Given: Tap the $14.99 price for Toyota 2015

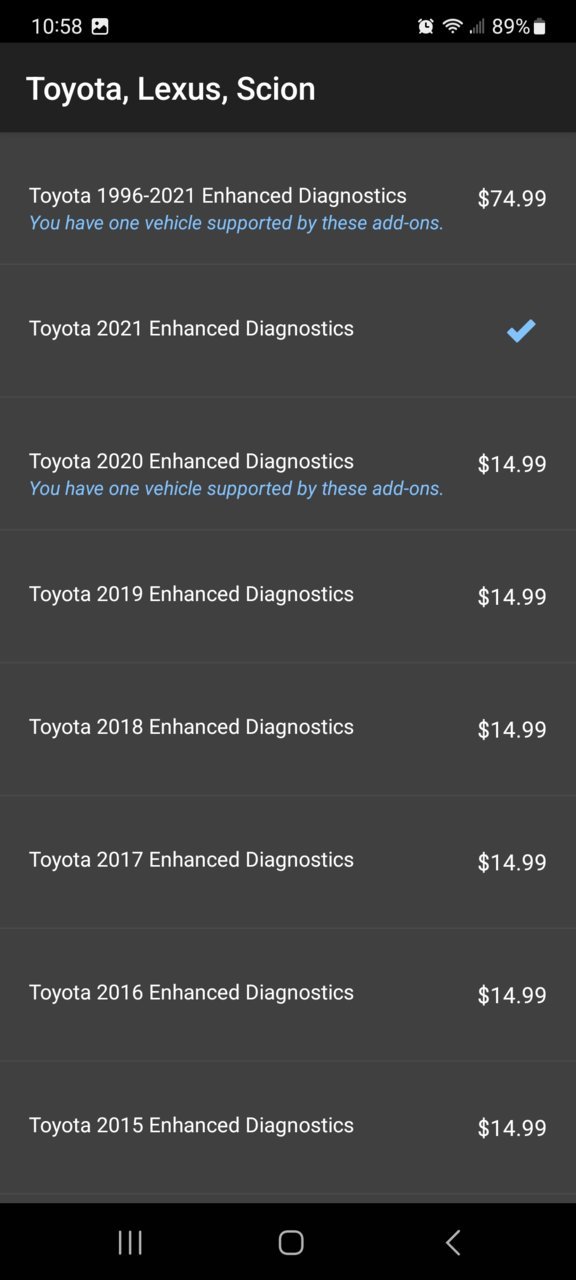Looking at the screenshot, I should coord(512,1128).
